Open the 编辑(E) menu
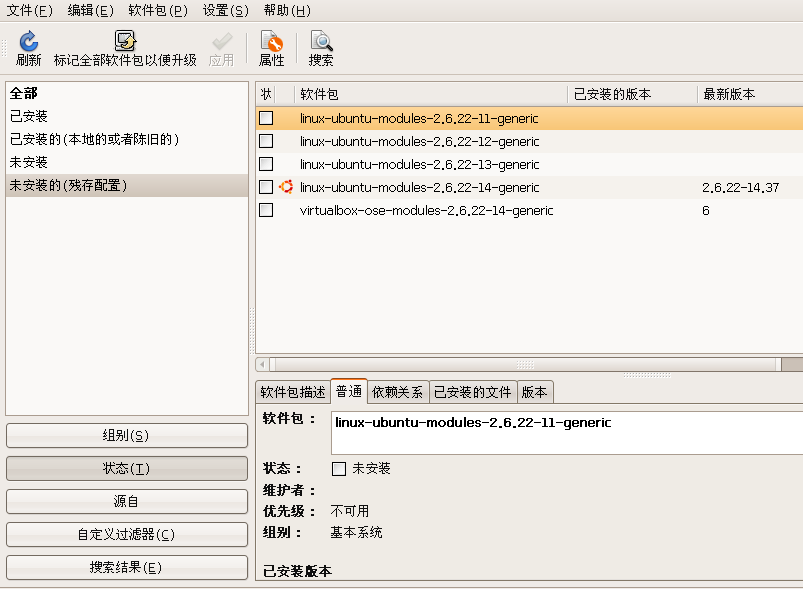 pyautogui.click(x=91, y=10)
